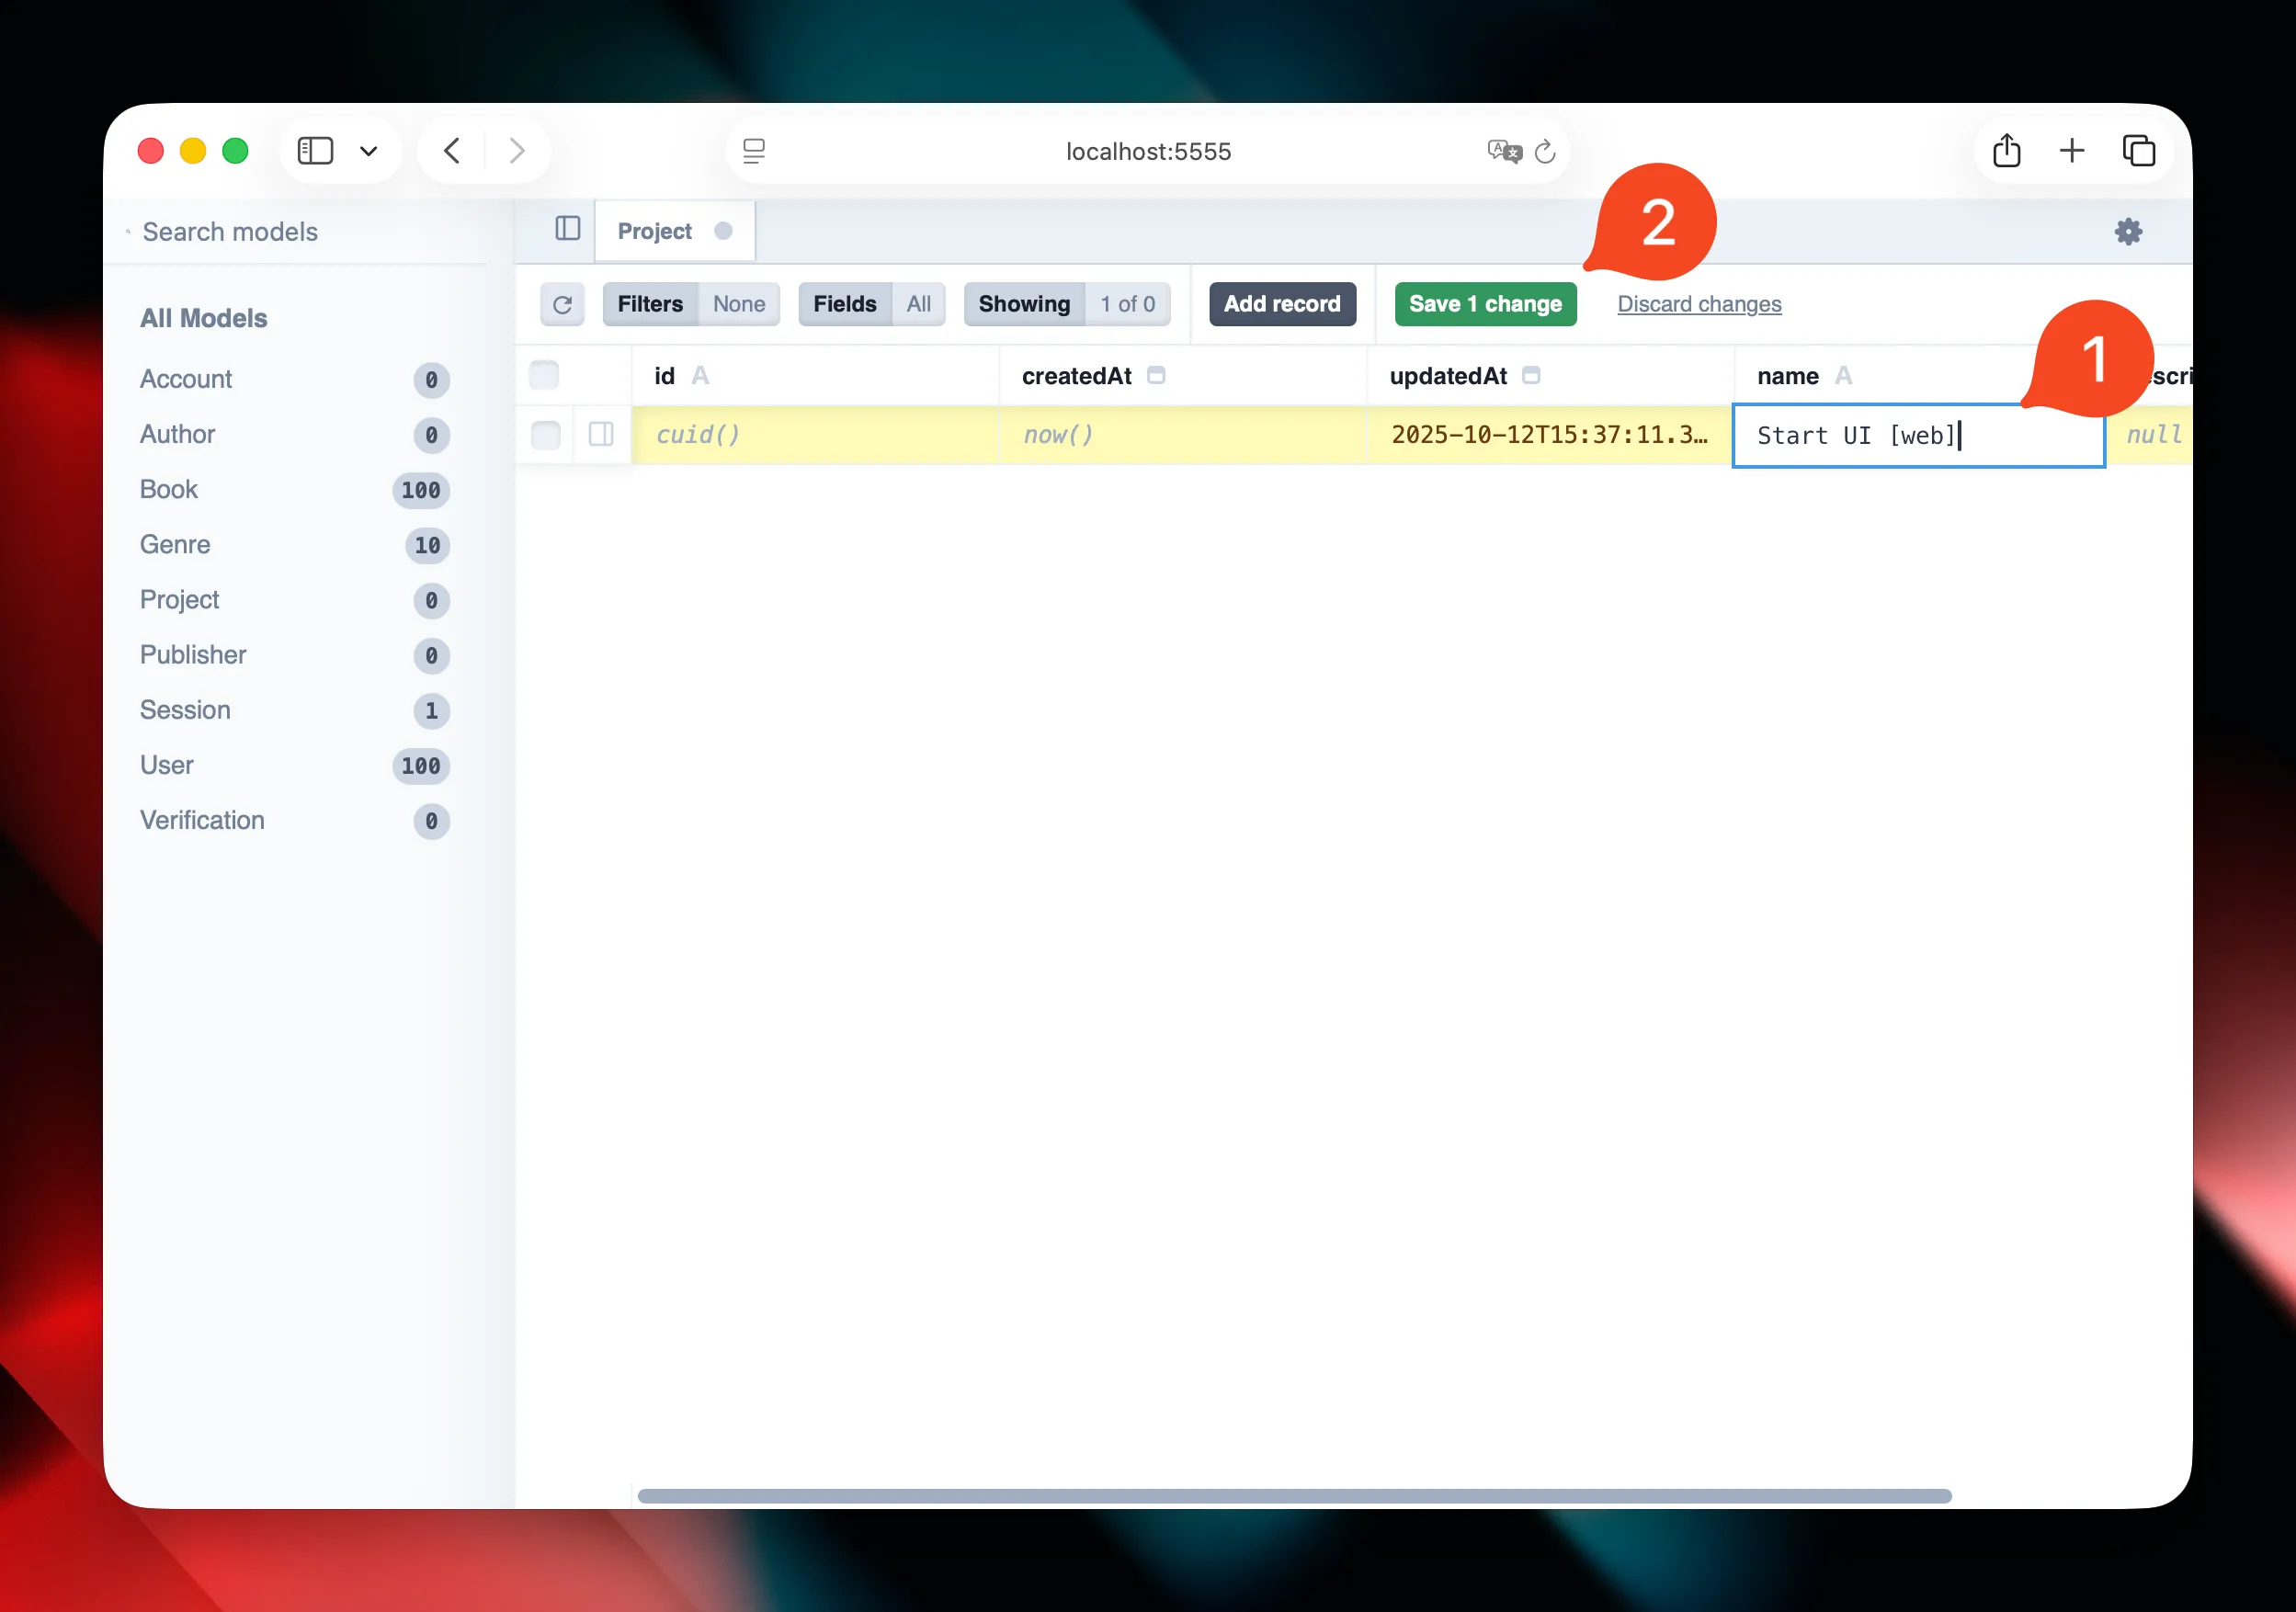Select the Book model in the sidebar
This screenshot has height=1612, width=2296.
(168, 489)
